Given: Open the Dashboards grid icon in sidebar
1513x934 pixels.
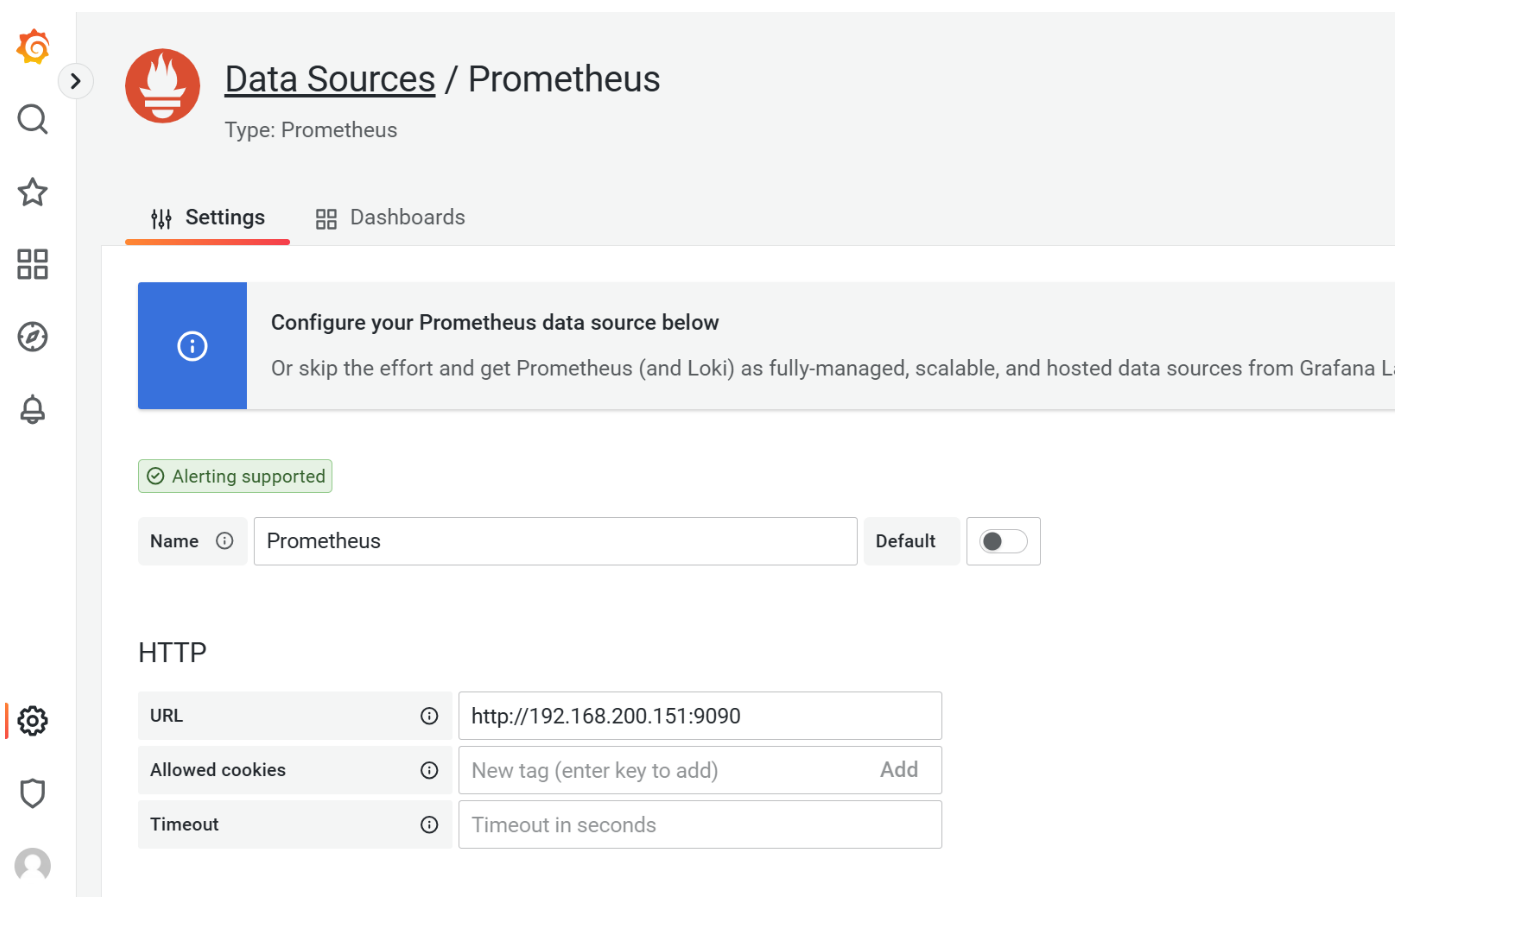Looking at the screenshot, I should [33, 264].
